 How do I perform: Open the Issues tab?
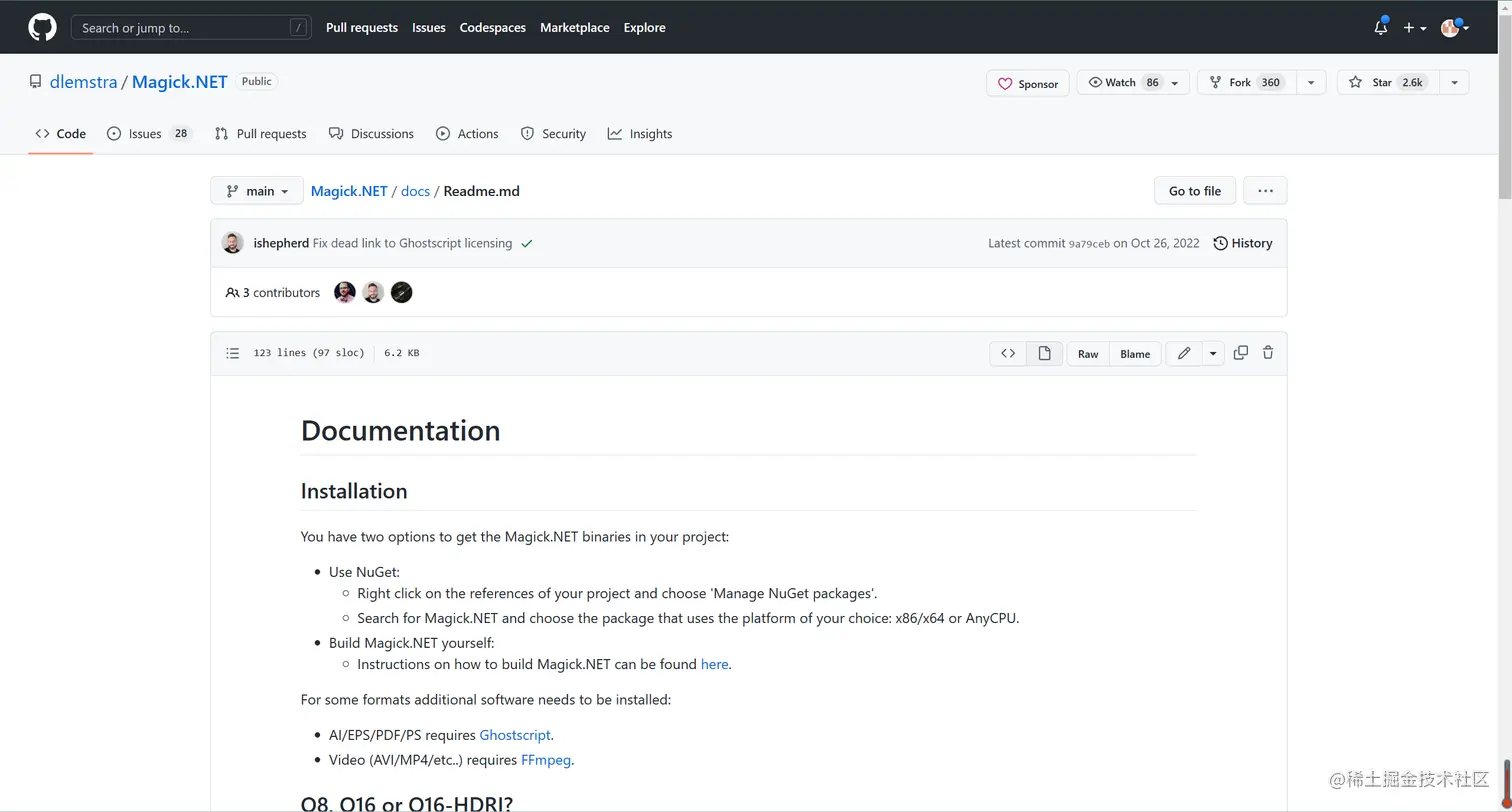[149, 134]
